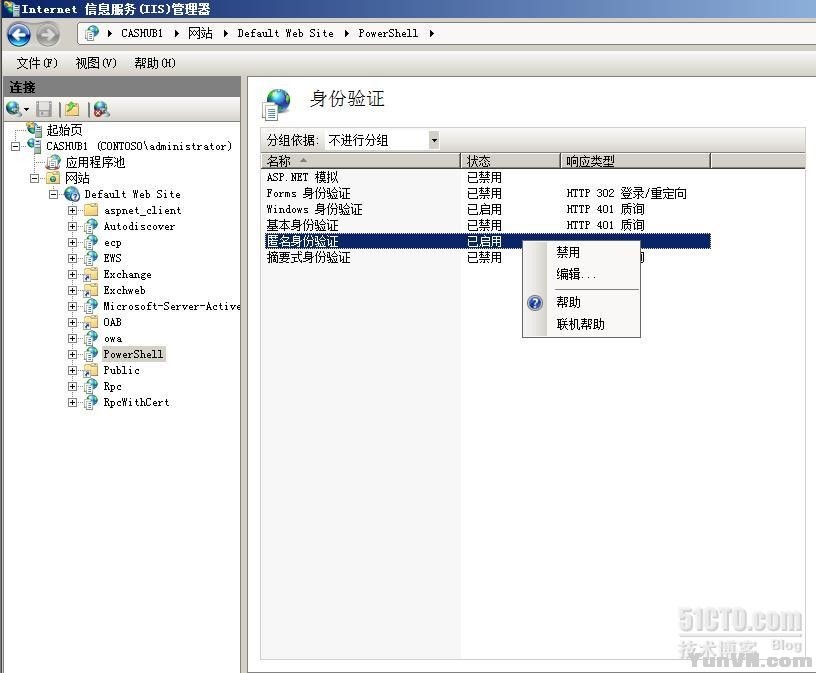Open the 文件(F) menu
Viewport: 816px width, 673px height.
(37, 63)
